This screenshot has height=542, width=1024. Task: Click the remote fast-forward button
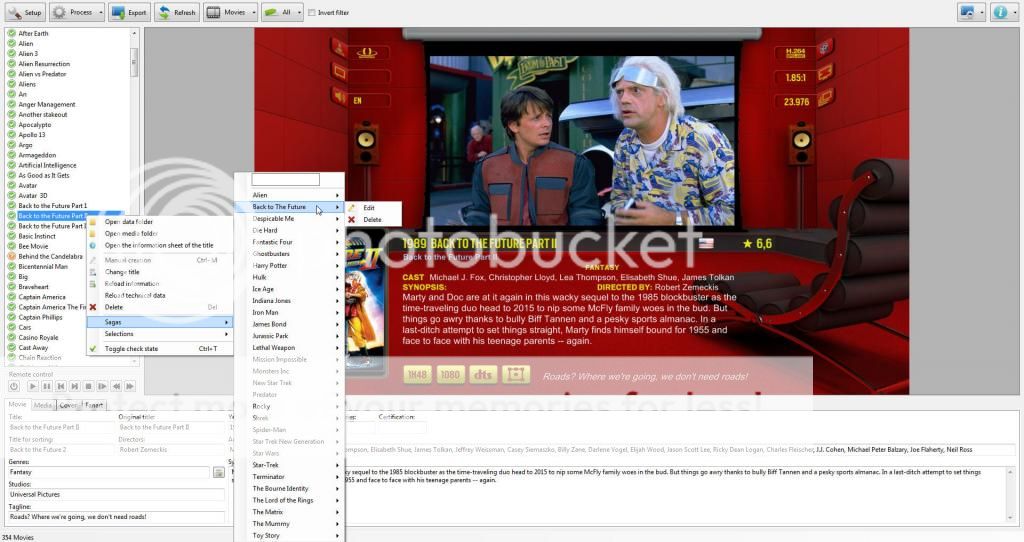131,387
